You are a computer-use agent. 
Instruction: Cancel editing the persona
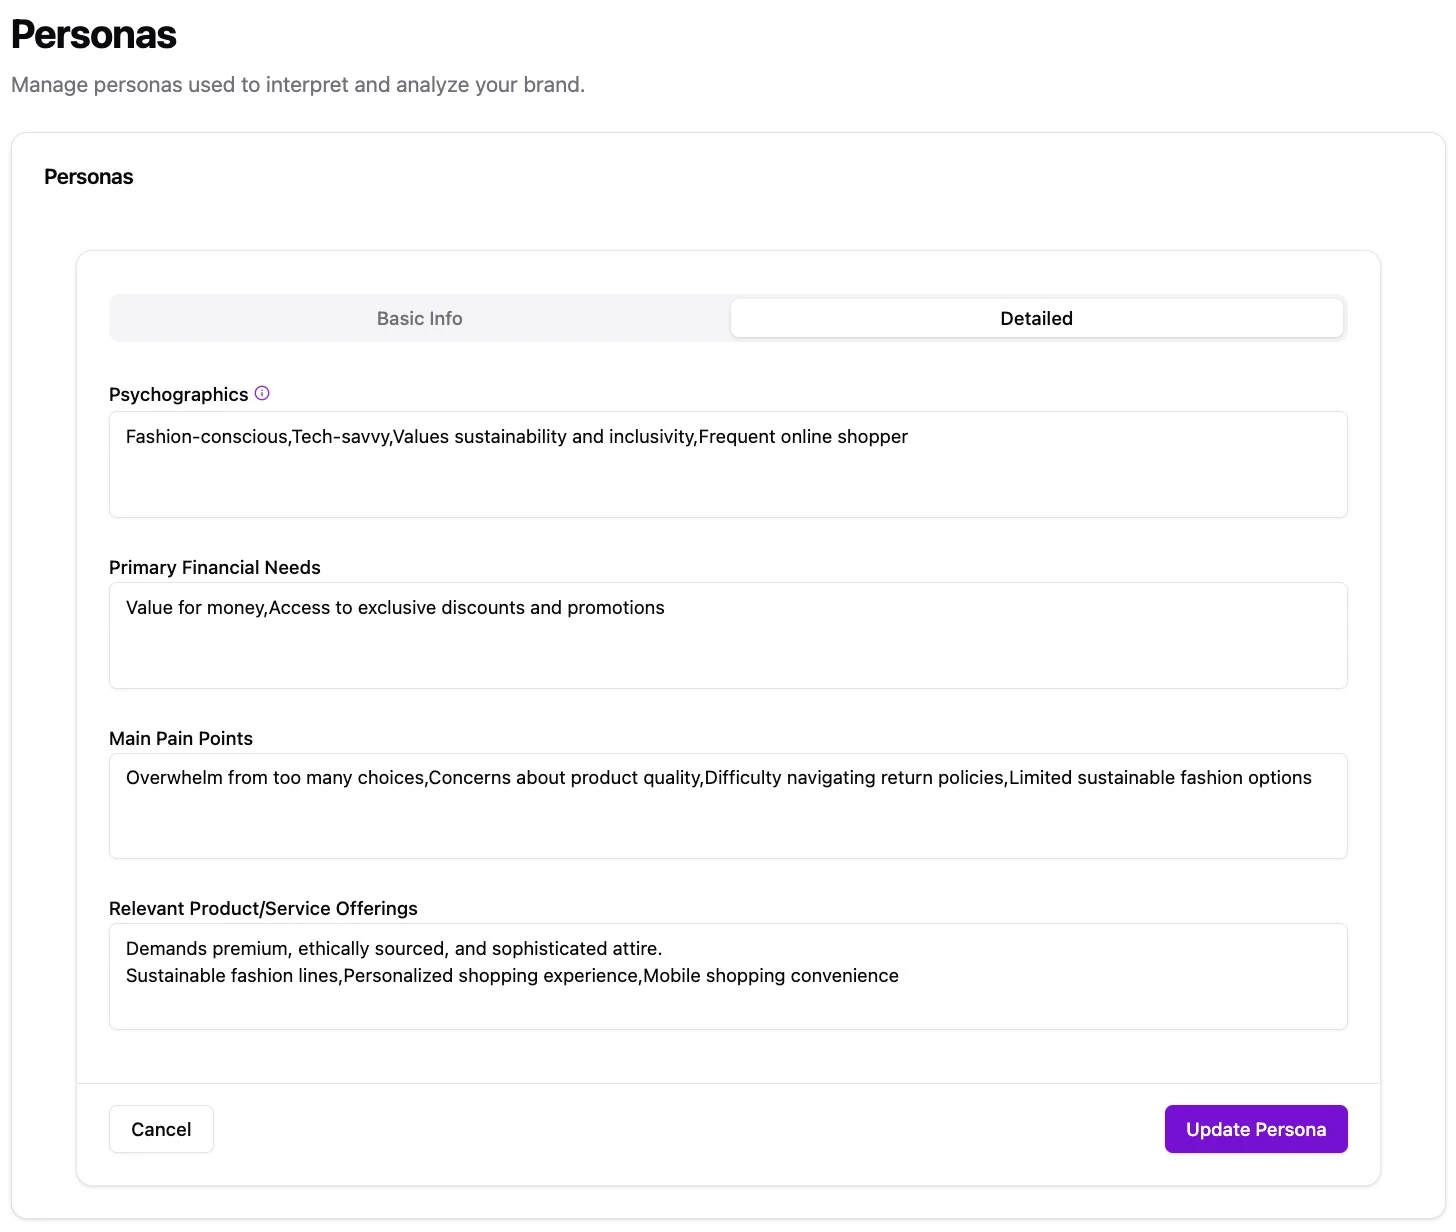click(x=161, y=1129)
